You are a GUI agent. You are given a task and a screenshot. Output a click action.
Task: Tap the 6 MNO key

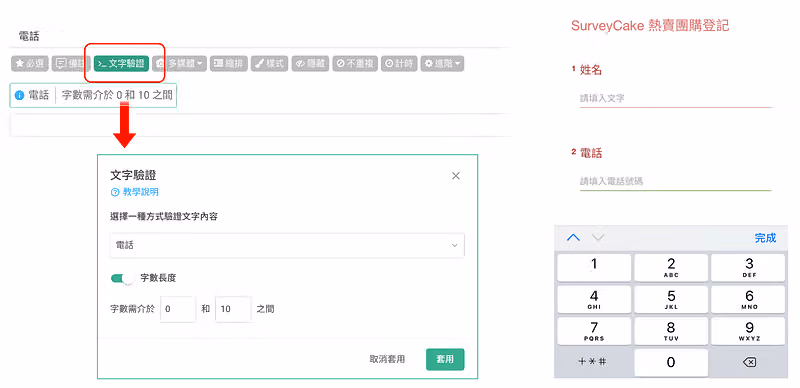coord(748,299)
